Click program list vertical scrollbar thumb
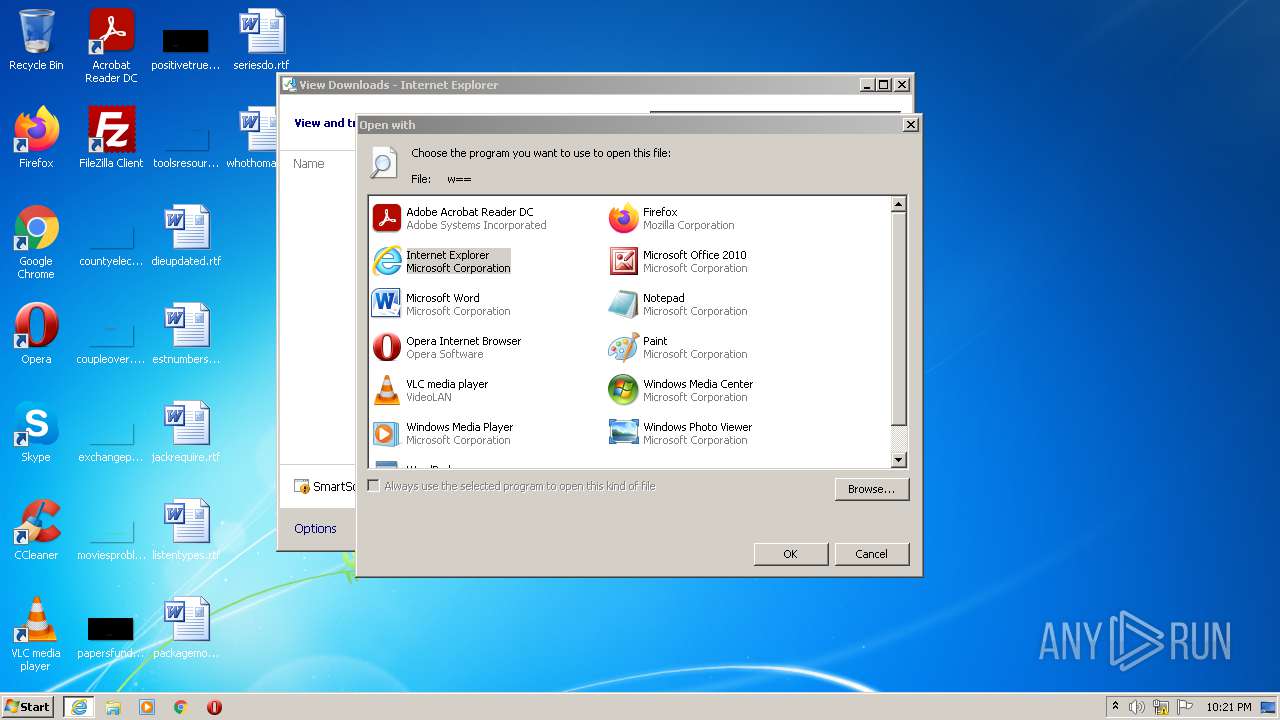1280x720 pixels. [x=898, y=318]
